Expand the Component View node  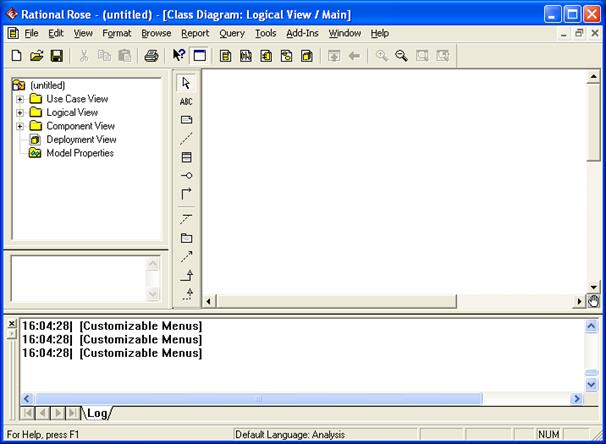(x=20, y=126)
